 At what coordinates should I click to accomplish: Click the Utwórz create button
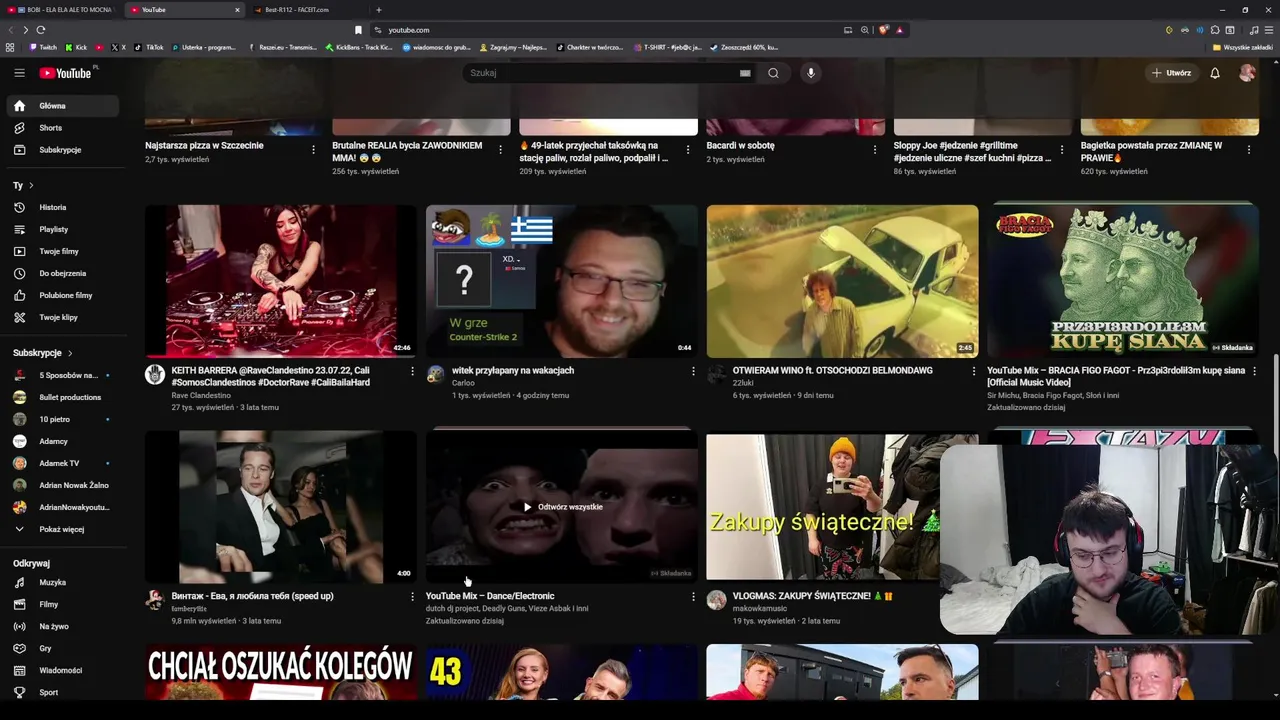[1171, 73]
